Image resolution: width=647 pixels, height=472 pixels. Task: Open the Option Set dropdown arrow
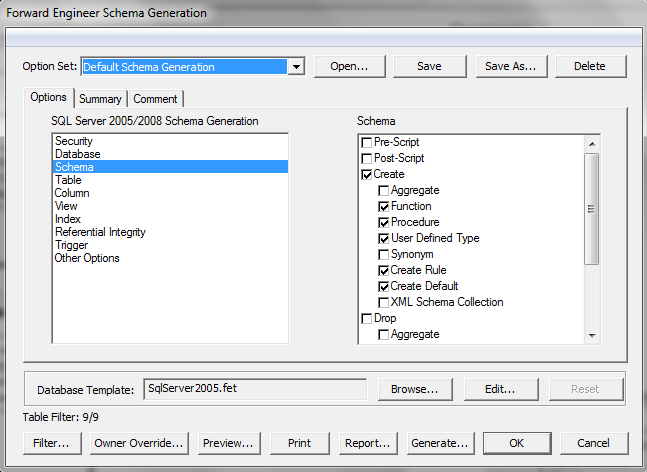point(296,67)
